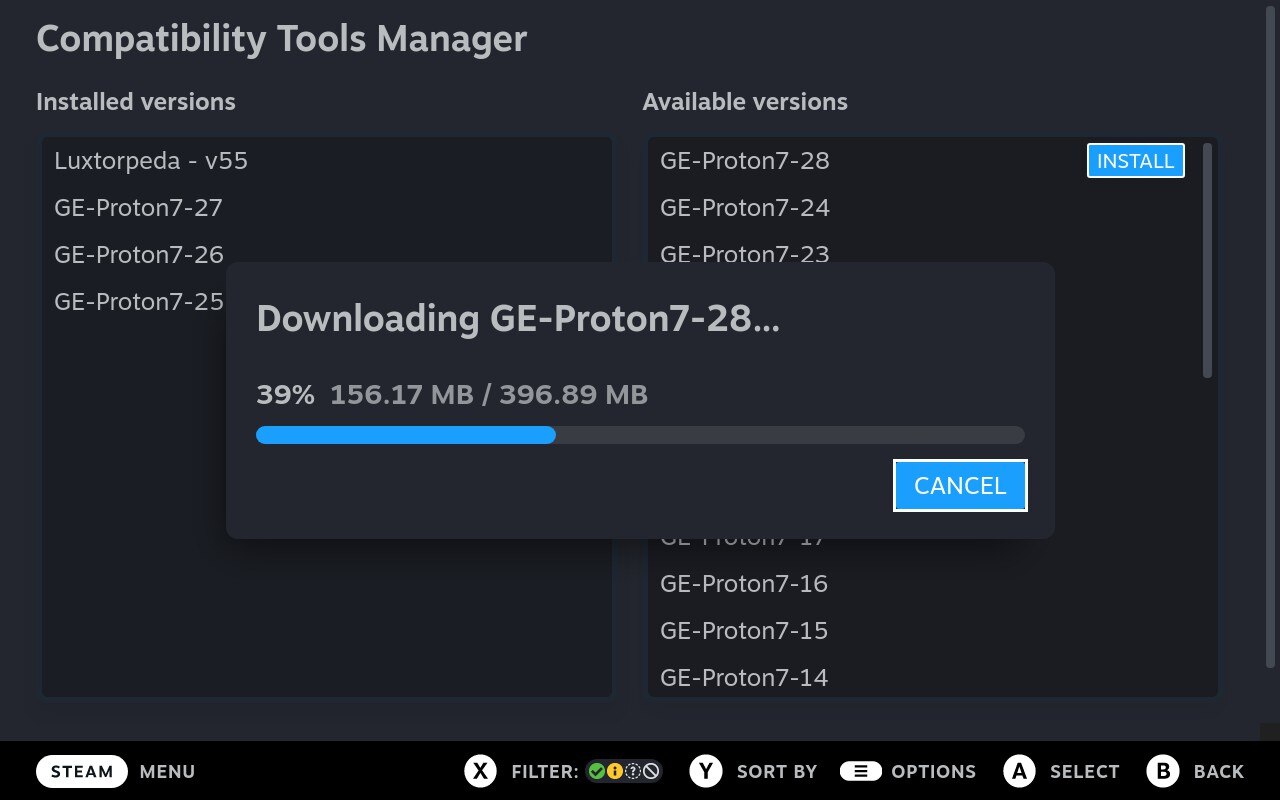Open OPTIONS in footer
The height and width of the screenshot is (800, 1280).
tap(934, 772)
